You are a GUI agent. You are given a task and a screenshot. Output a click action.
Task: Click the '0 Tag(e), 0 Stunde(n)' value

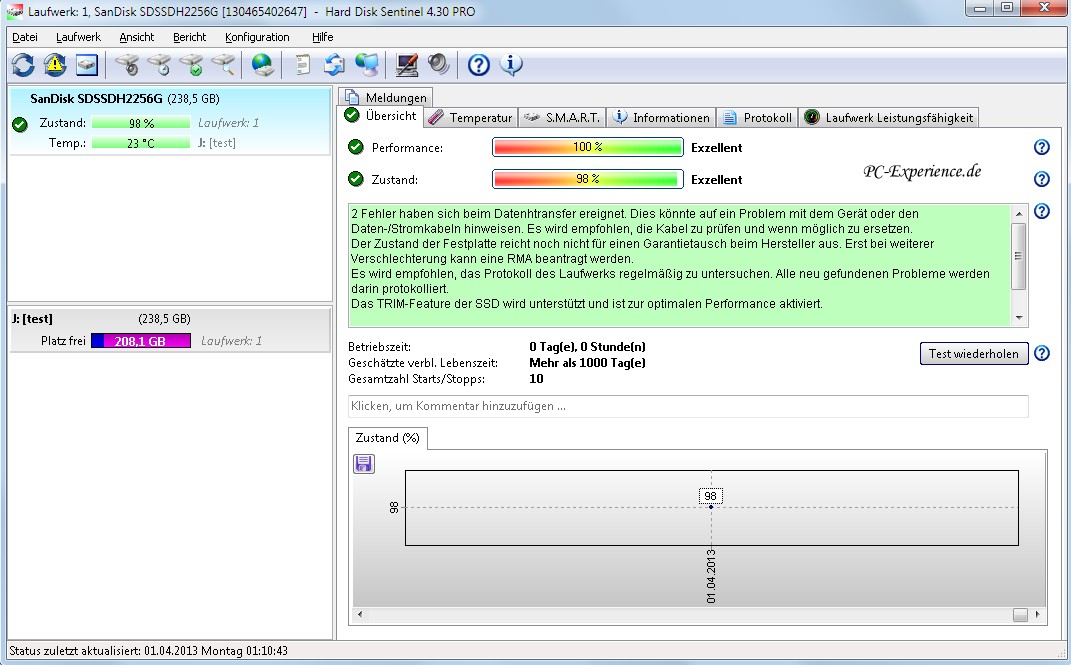(587, 347)
